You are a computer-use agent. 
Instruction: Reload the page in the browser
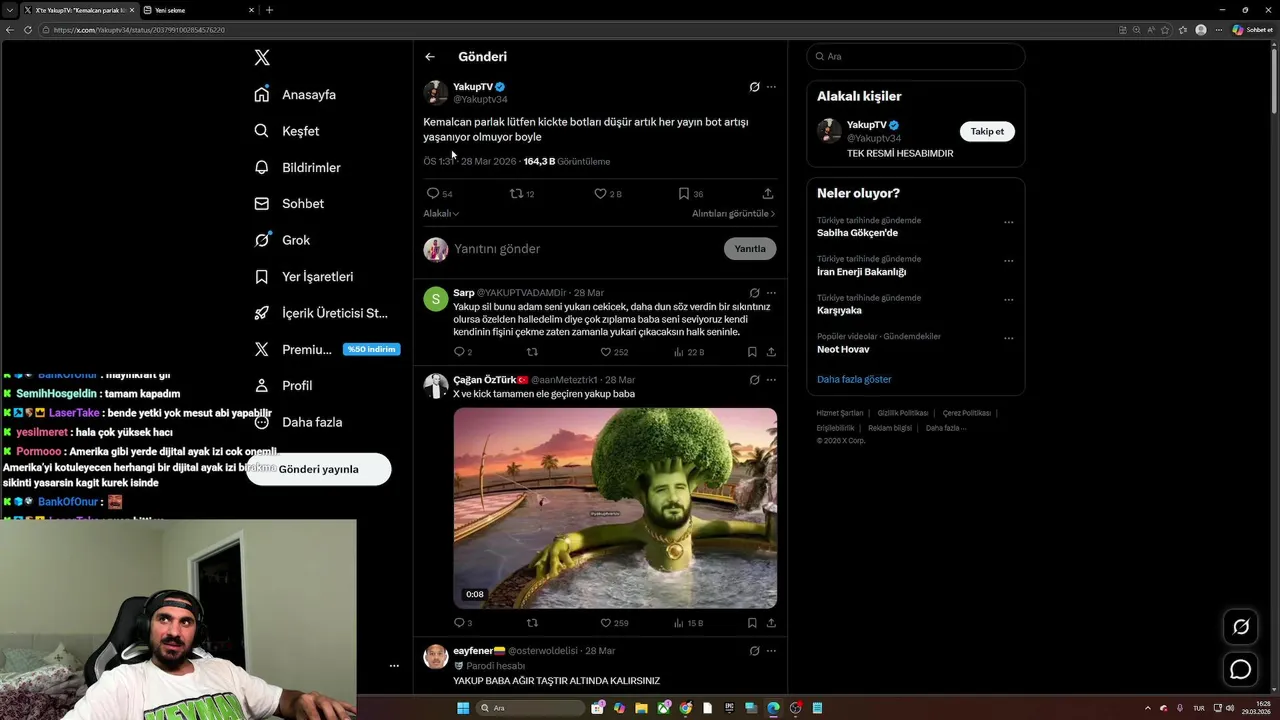point(27,30)
